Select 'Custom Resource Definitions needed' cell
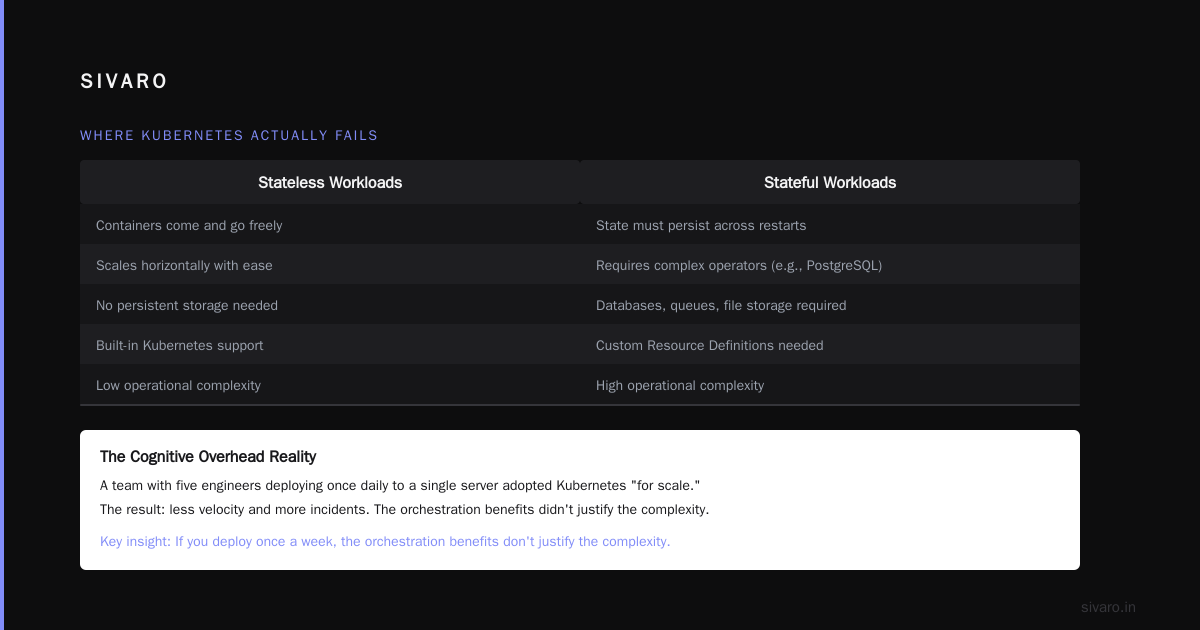 click(830, 345)
